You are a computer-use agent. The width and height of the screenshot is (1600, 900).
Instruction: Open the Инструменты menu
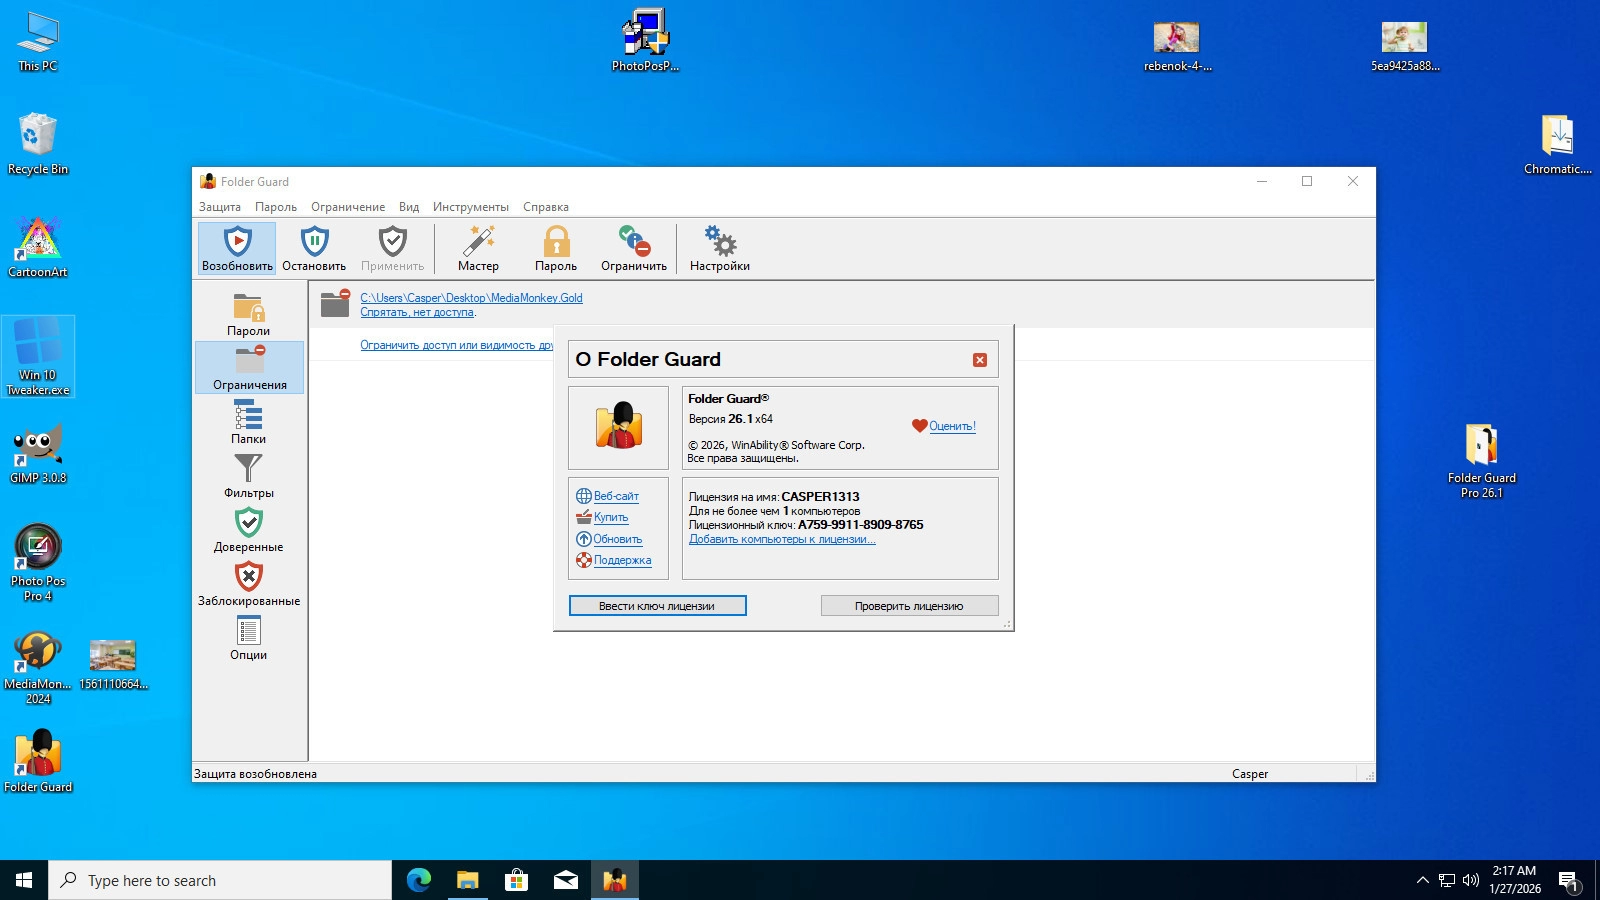(x=470, y=207)
